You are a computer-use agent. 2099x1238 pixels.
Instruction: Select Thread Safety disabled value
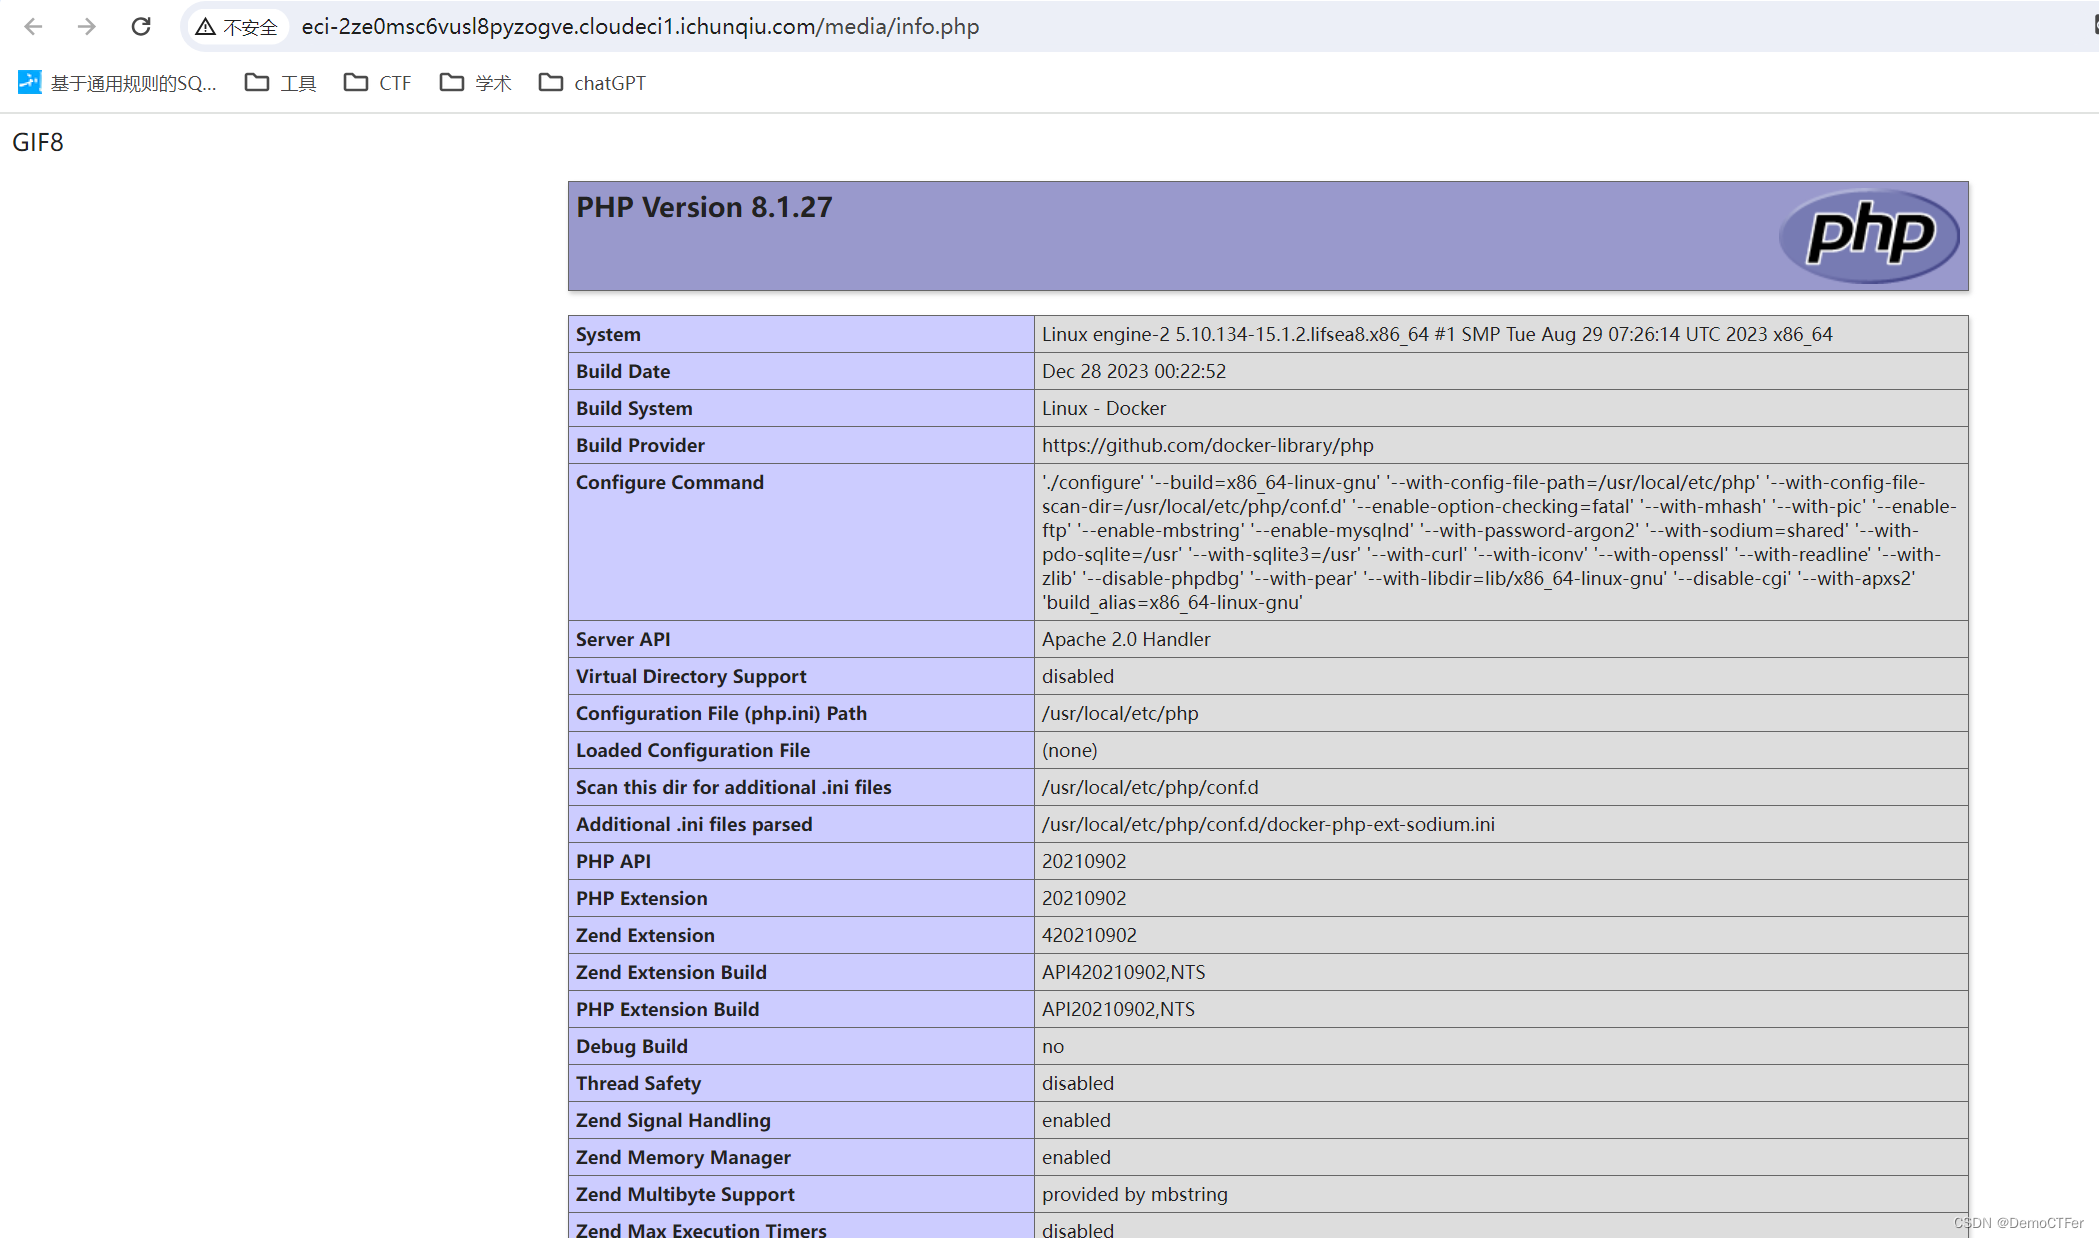(x=1078, y=1083)
